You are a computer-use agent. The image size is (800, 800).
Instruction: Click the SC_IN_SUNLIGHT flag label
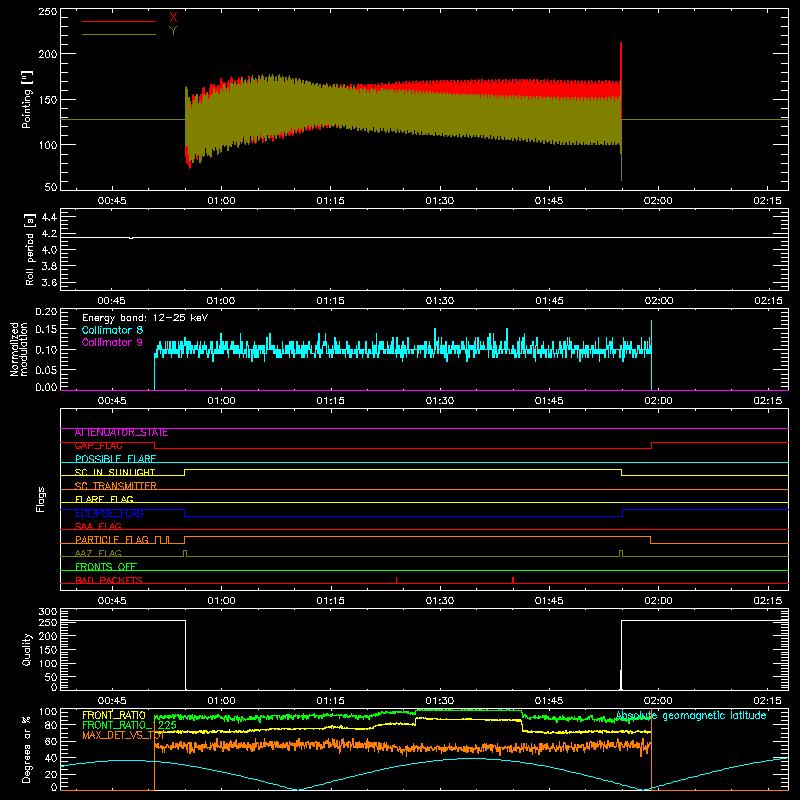pyautogui.click(x=115, y=472)
